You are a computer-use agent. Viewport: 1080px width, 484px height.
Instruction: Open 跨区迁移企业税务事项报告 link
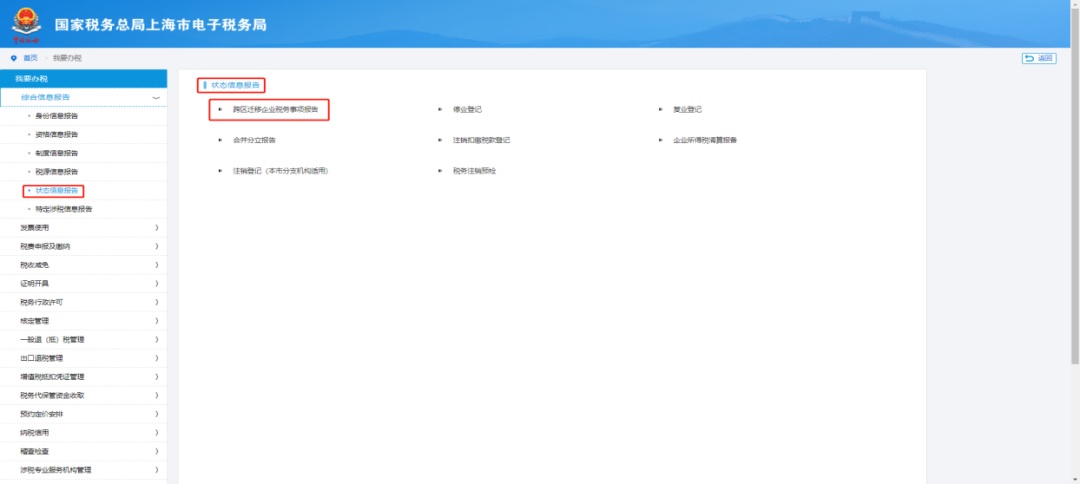point(275,109)
